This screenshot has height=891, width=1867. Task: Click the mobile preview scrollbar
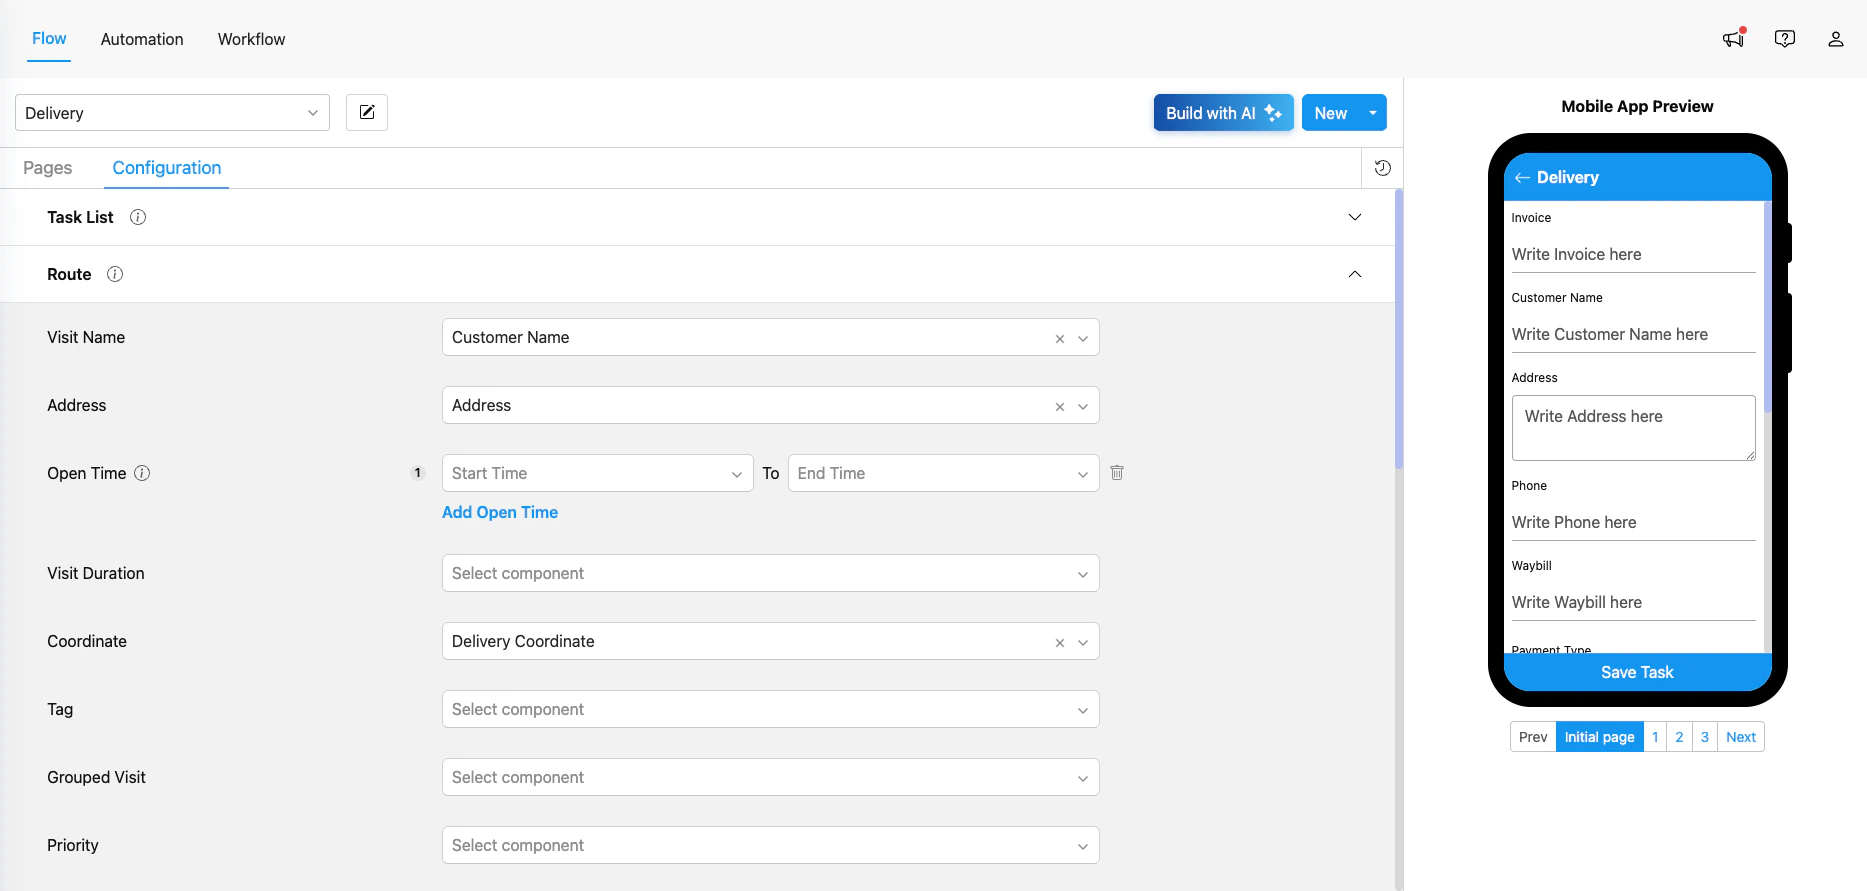(x=1767, y=307)
